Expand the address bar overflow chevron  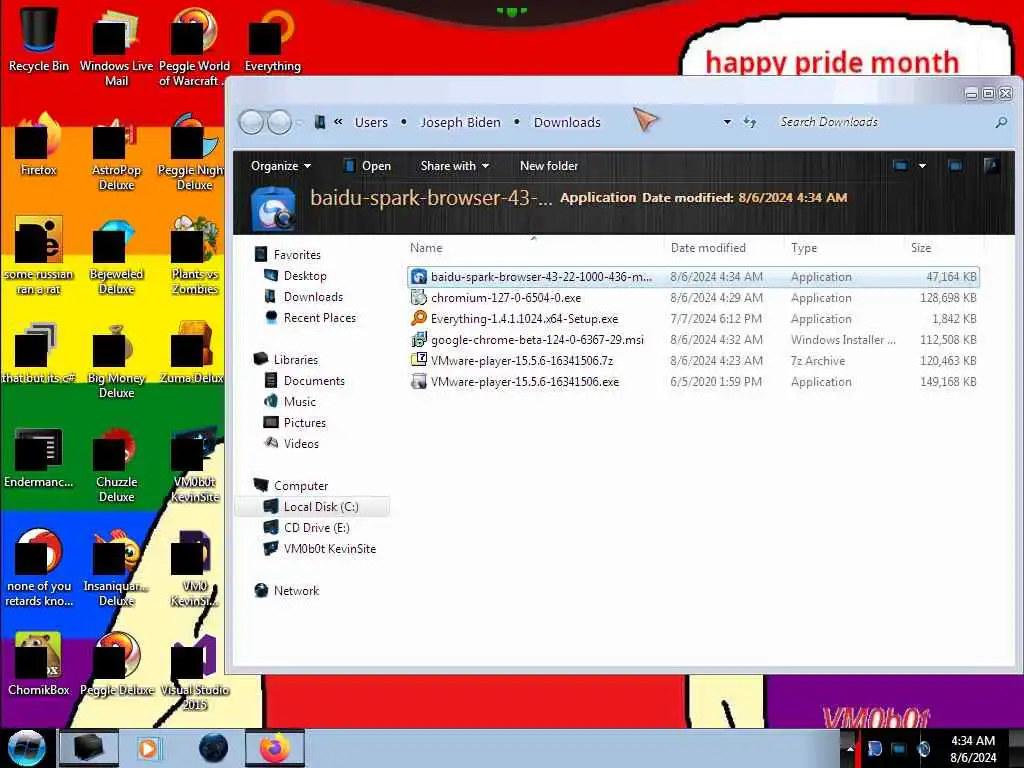(338, 121)
